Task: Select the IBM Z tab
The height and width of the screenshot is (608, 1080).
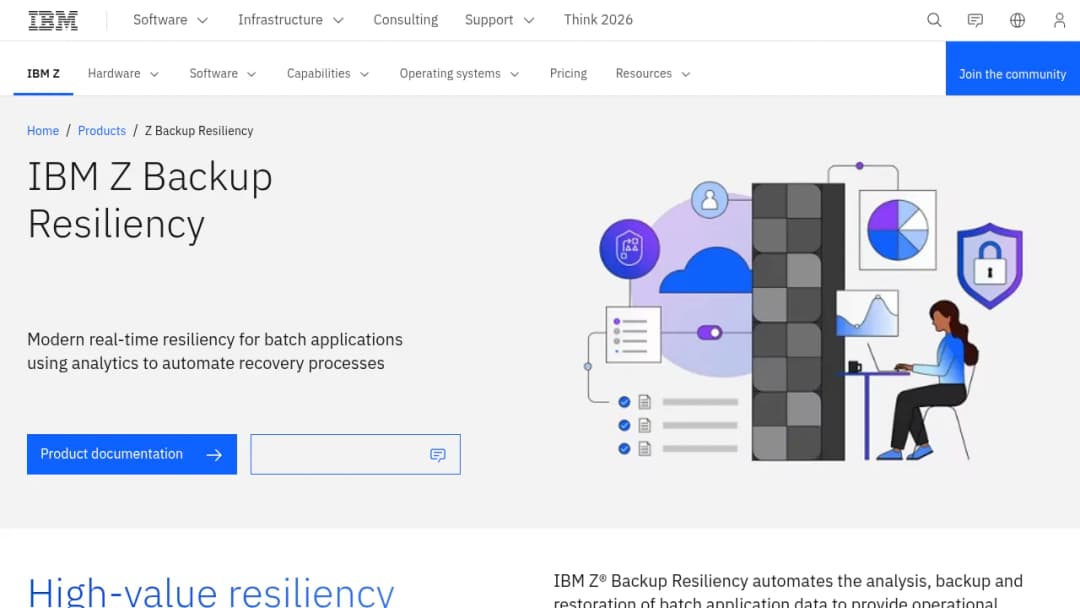Action: pyautogui.click(x=43, y=74)
